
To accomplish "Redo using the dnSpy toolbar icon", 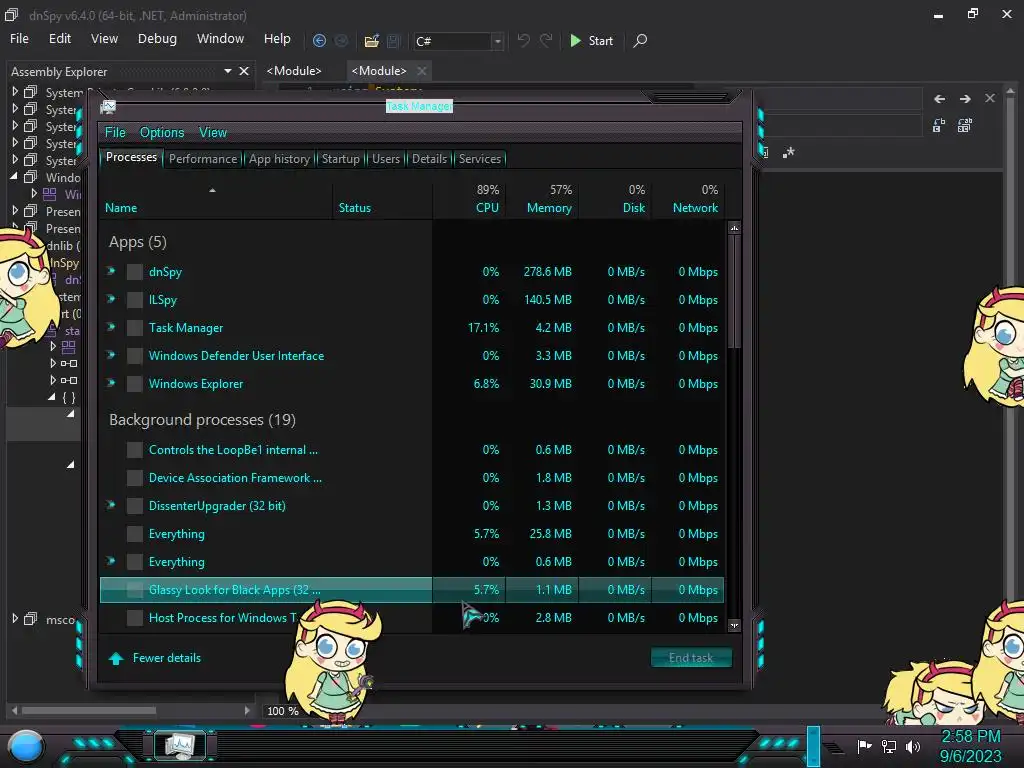I will [x=546, y=40].
